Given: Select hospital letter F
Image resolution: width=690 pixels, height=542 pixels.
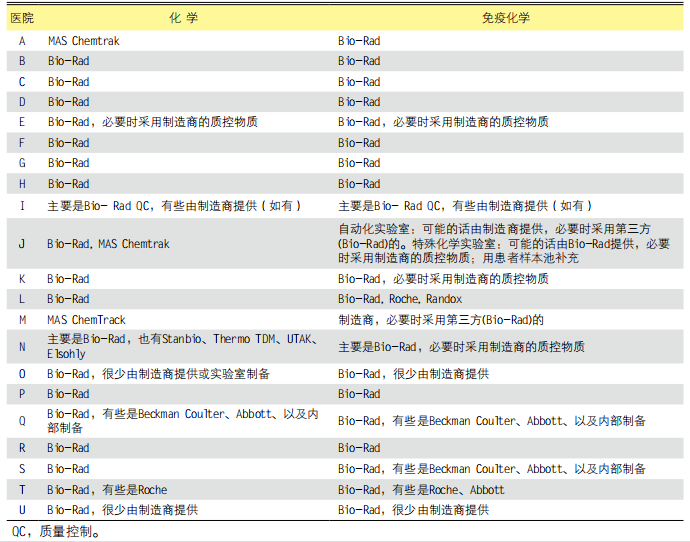Looking at the screenshot, I should [x=22, y=143].
